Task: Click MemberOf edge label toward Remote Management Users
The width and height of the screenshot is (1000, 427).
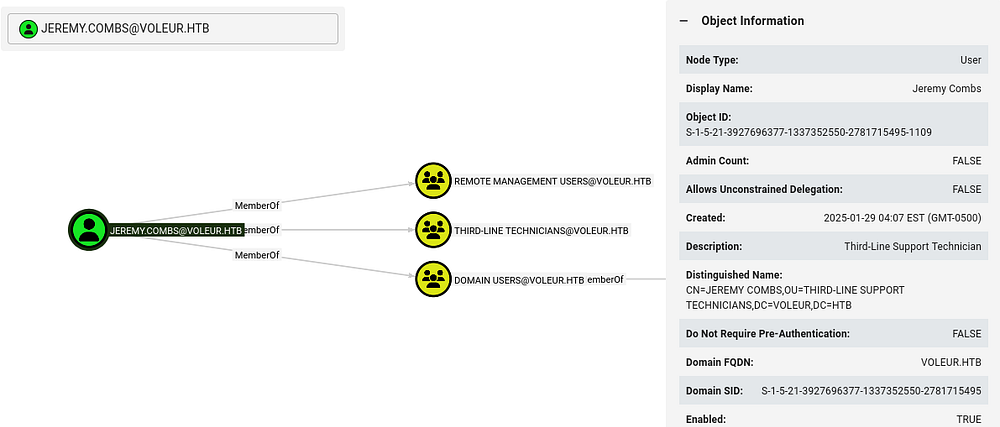Action: (x=257, y=205)
